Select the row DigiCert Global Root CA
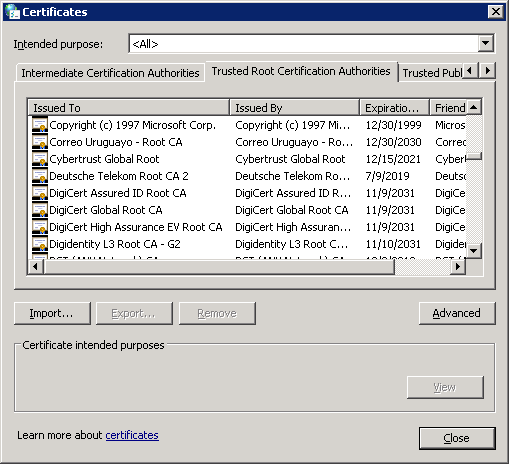 [x=247, y=210]
